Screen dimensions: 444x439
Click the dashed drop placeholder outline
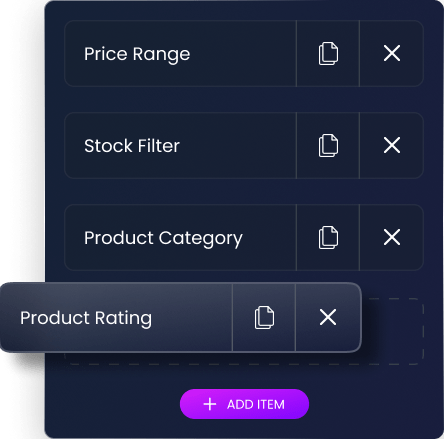393,331
